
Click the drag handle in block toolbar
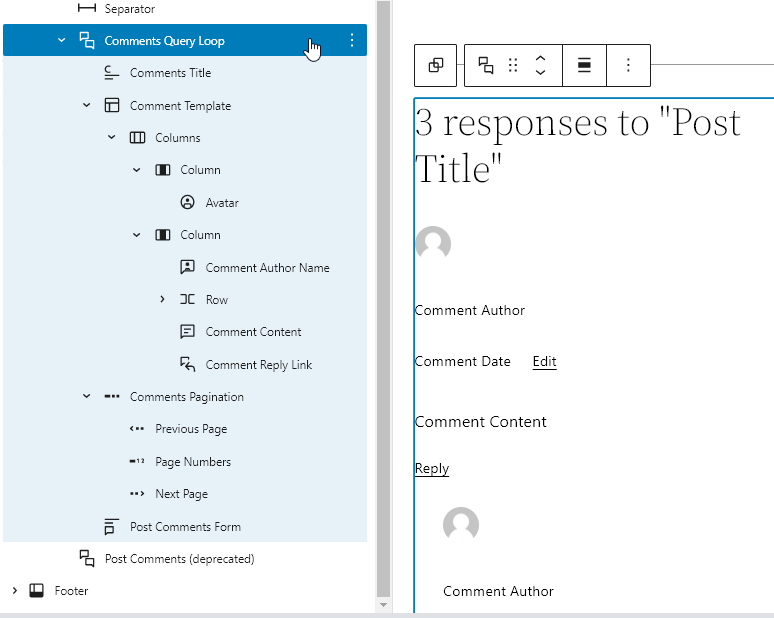[513, 65]
